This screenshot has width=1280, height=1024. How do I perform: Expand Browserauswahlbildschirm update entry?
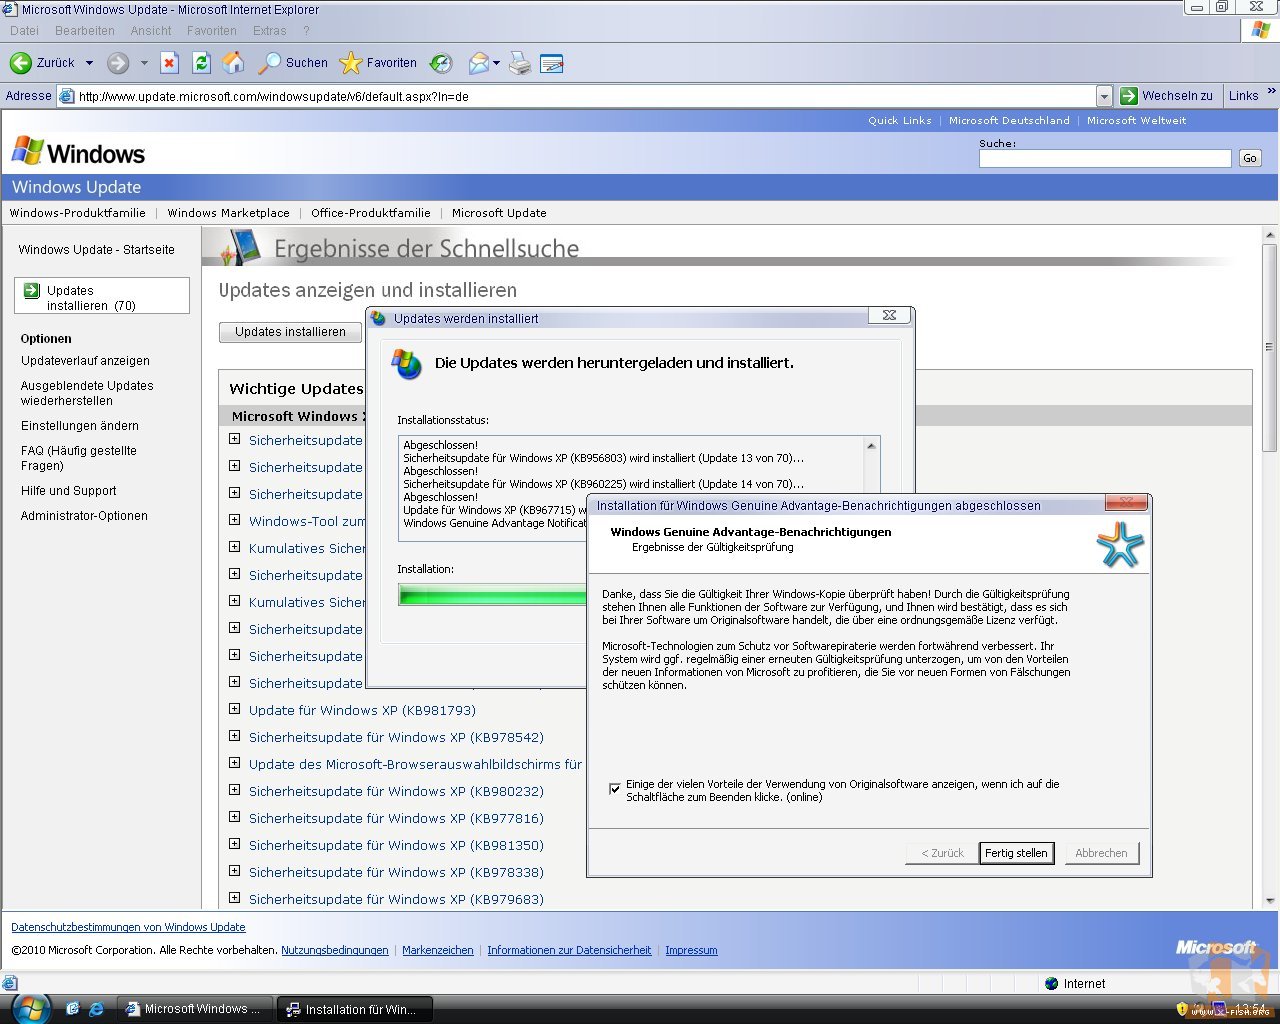pos(234,763)
